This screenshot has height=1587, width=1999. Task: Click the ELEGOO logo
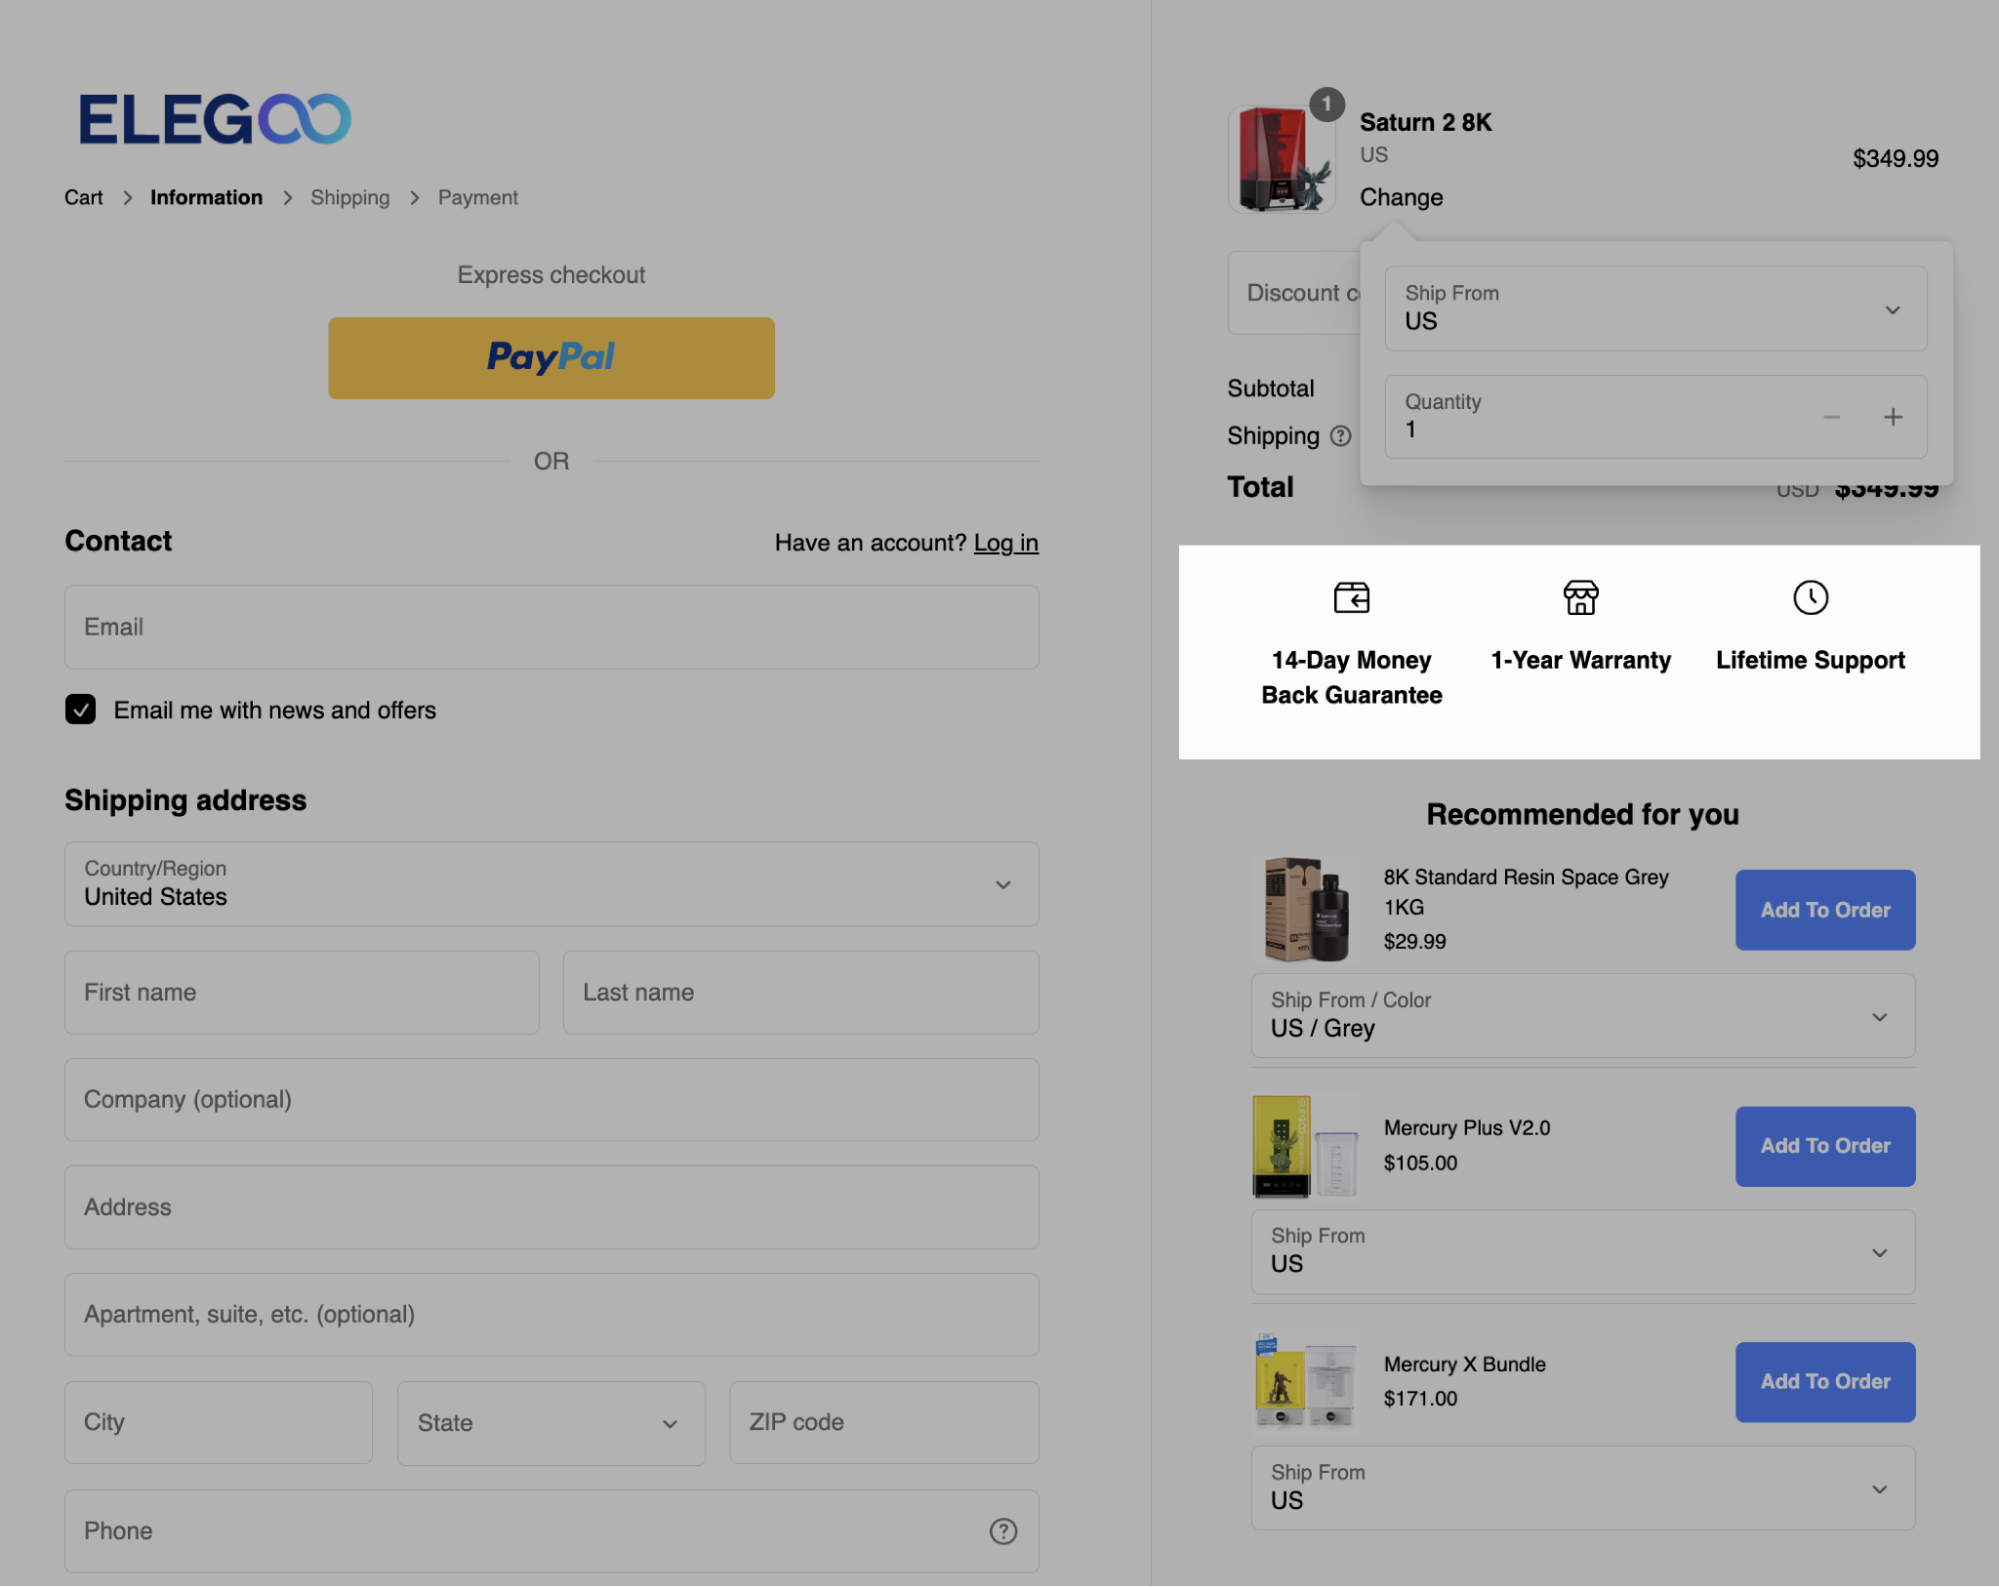[215, 119]
